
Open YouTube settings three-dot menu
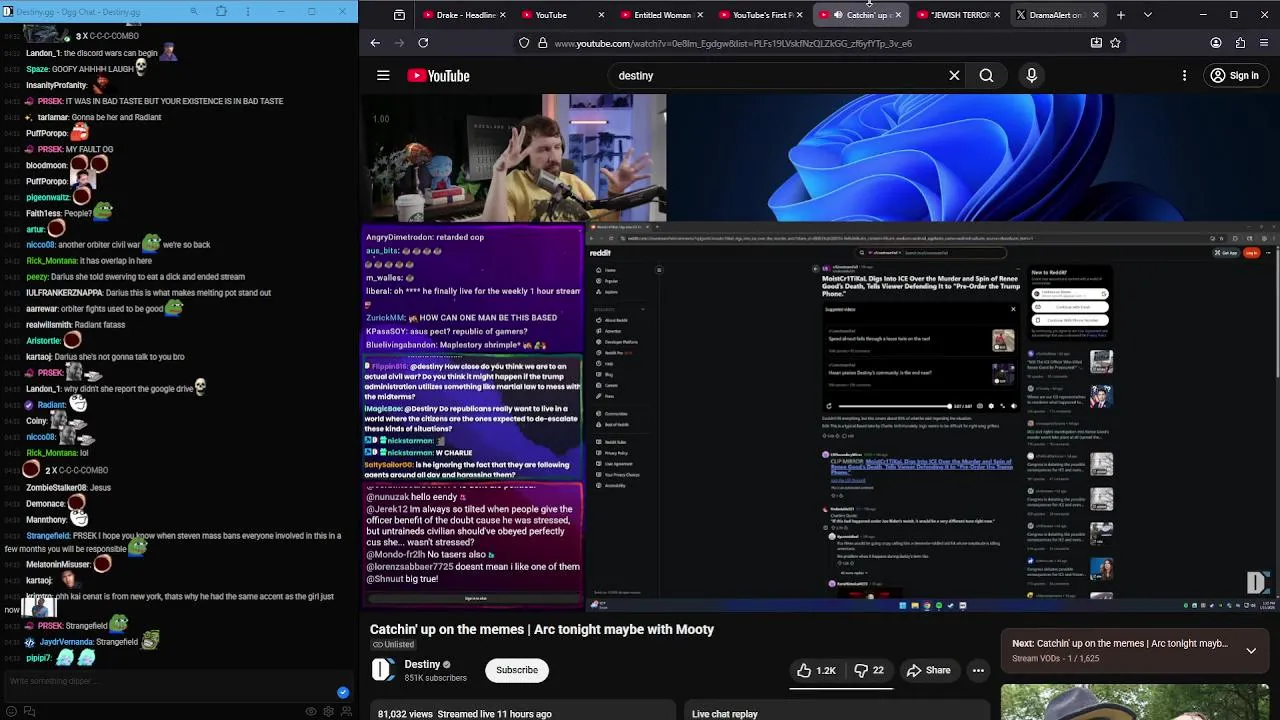click(1185, 76)
